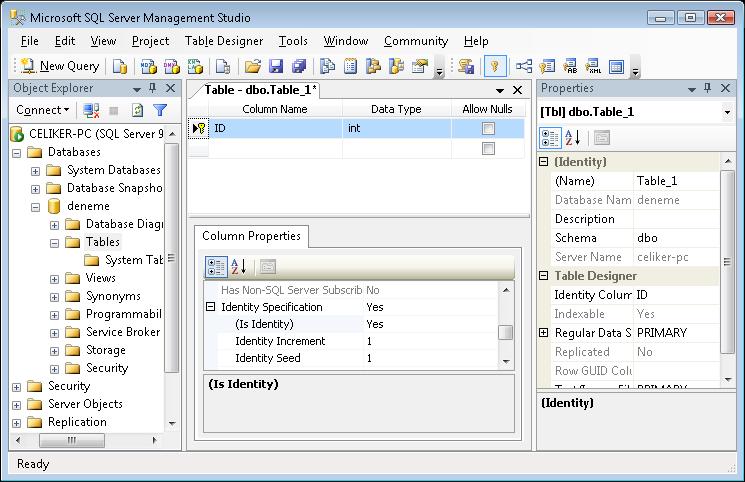
Task: Click the Filter funnel in Object Explorer
Action: (x=160, y=110)
